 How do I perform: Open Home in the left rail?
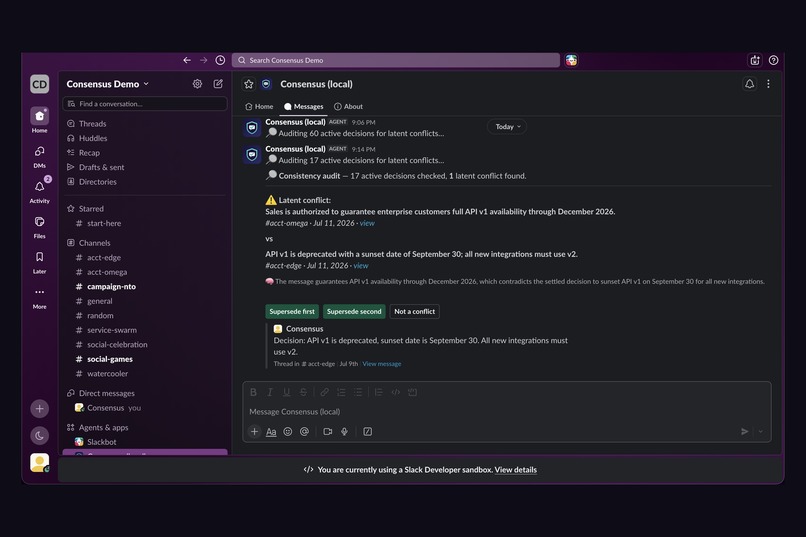pos(40,120)
